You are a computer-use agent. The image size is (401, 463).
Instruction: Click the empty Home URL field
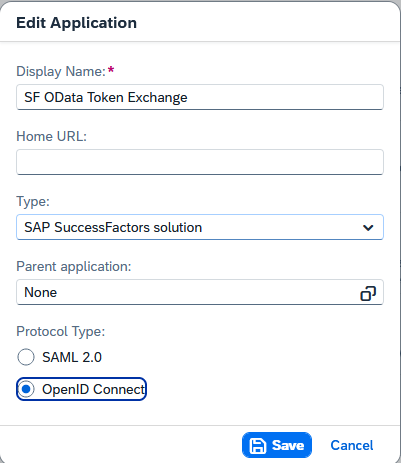(x=200, y=162)
